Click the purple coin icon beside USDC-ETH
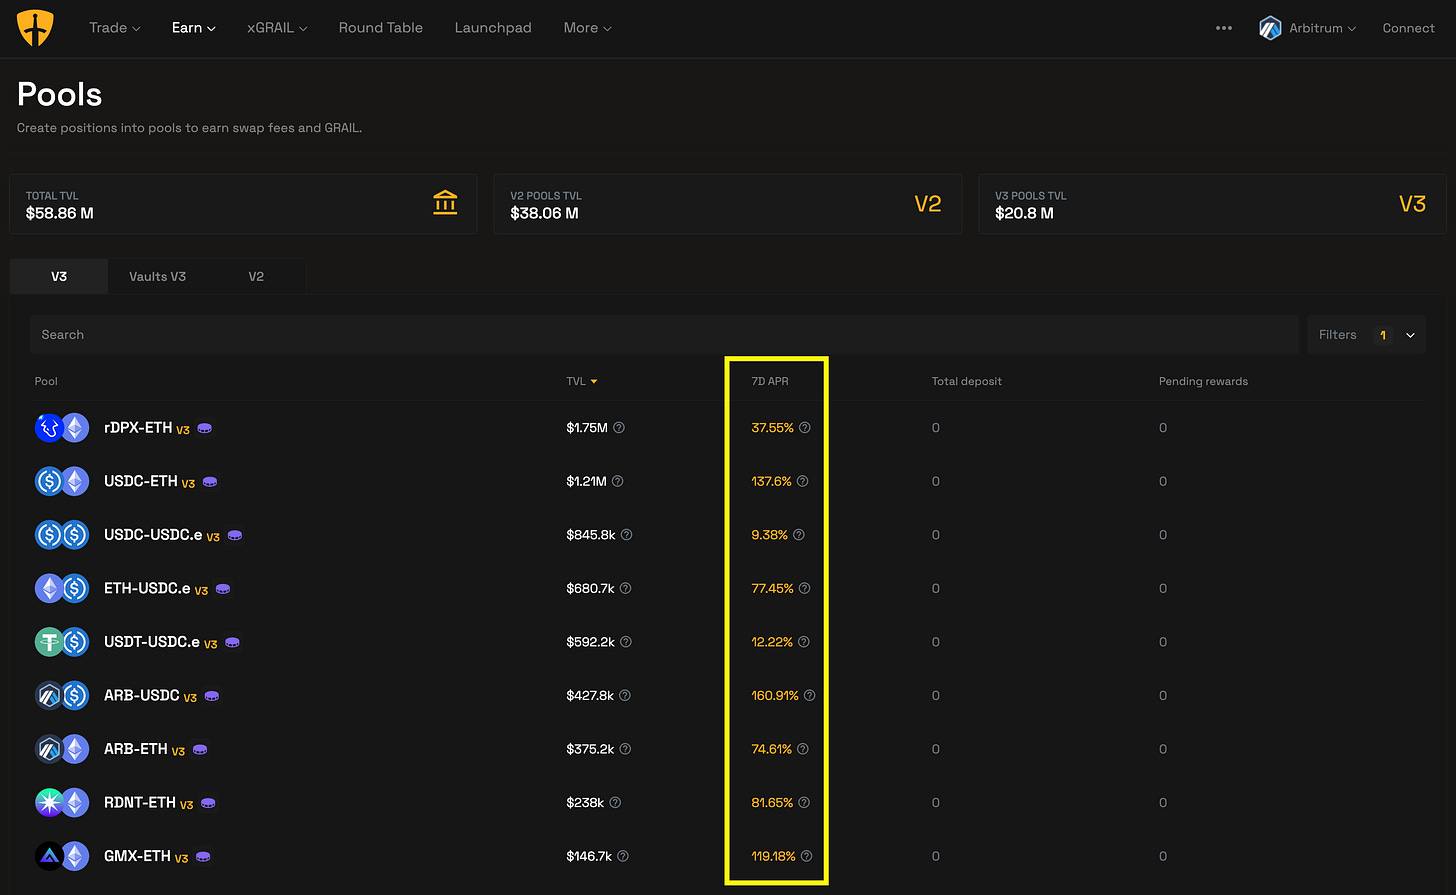1456x895 pixels. point(210,482)
